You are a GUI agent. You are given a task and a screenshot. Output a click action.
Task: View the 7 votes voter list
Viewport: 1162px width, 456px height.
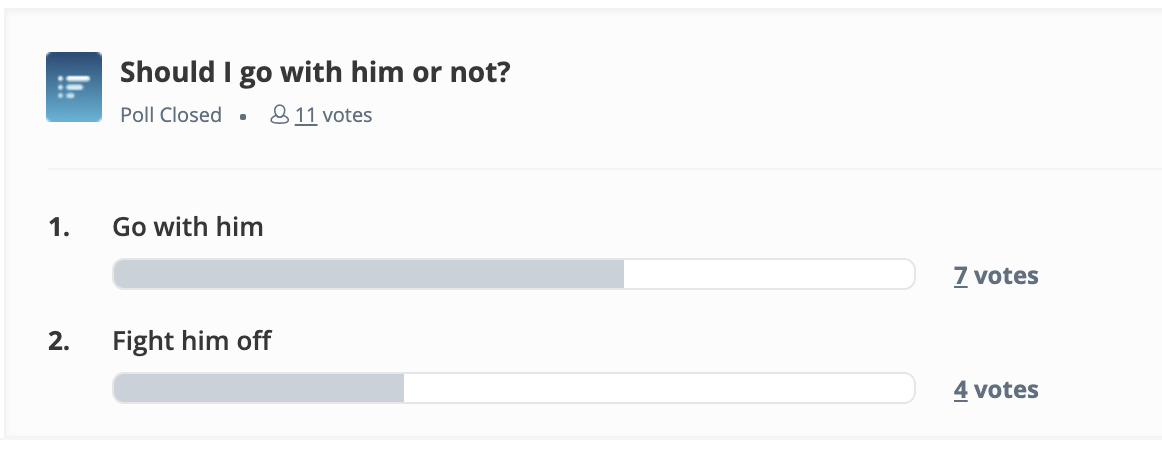tap(960, 275)
